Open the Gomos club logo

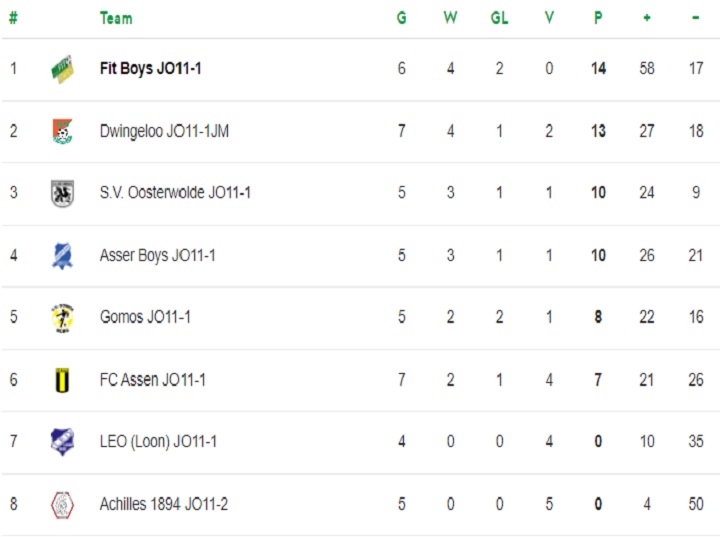[62, 318]
